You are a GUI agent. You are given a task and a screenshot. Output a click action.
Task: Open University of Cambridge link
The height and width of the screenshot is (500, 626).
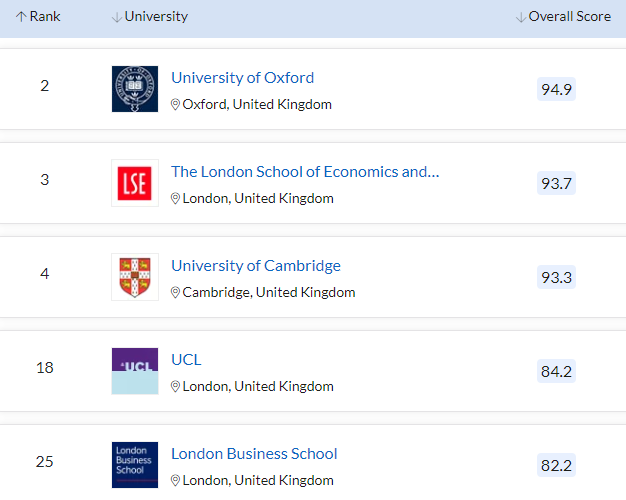(x=255, y=266)
